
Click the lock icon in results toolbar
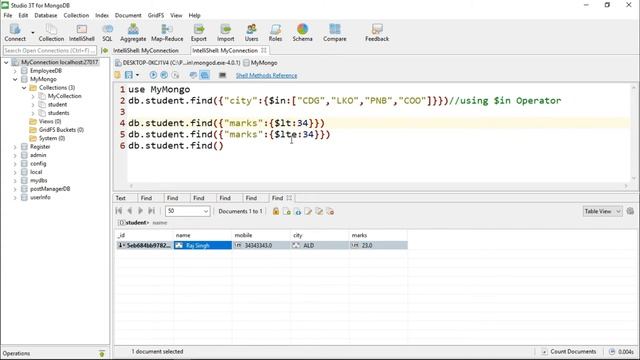(x=276, y=211)
